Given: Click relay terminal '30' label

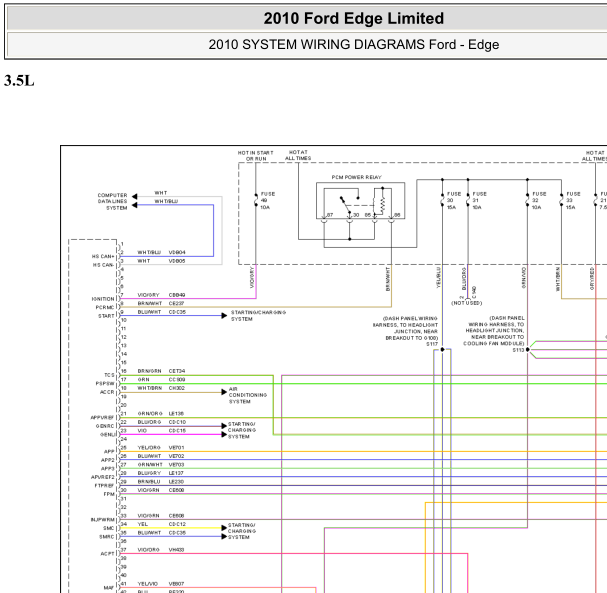Looking at the screenshot, I should click(x=356, y=215).
